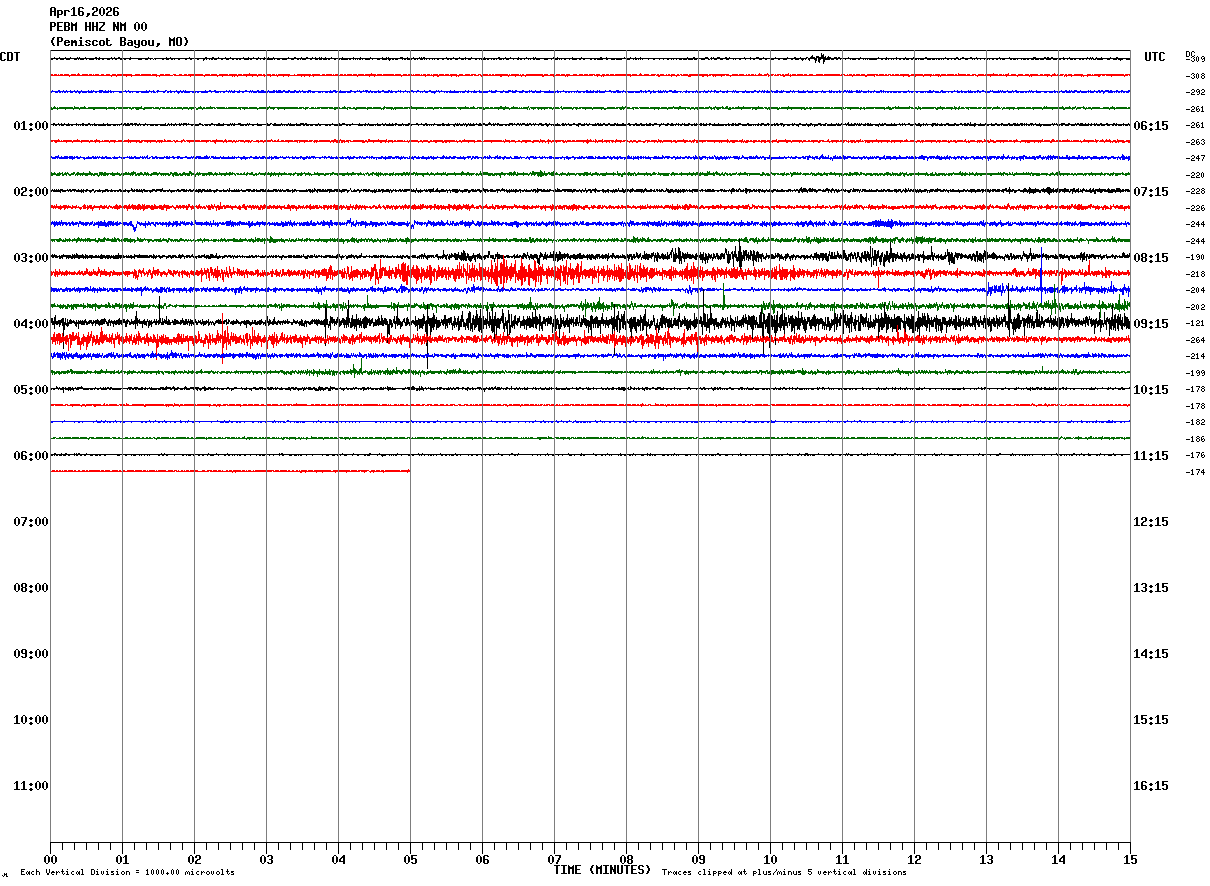The width and height of the screenshot is (1210, 886).
Task: Click the 02 minute tick label
Action: (x=194, y=860)
